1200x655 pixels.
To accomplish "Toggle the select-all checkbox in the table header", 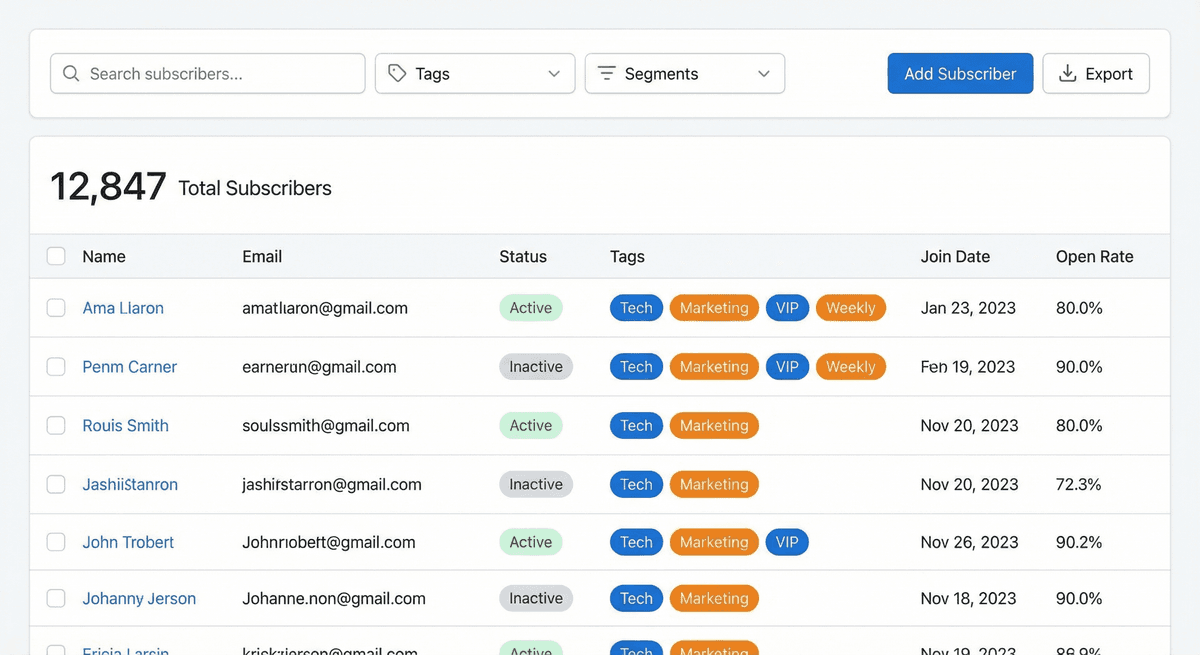I will pos(56,256).
